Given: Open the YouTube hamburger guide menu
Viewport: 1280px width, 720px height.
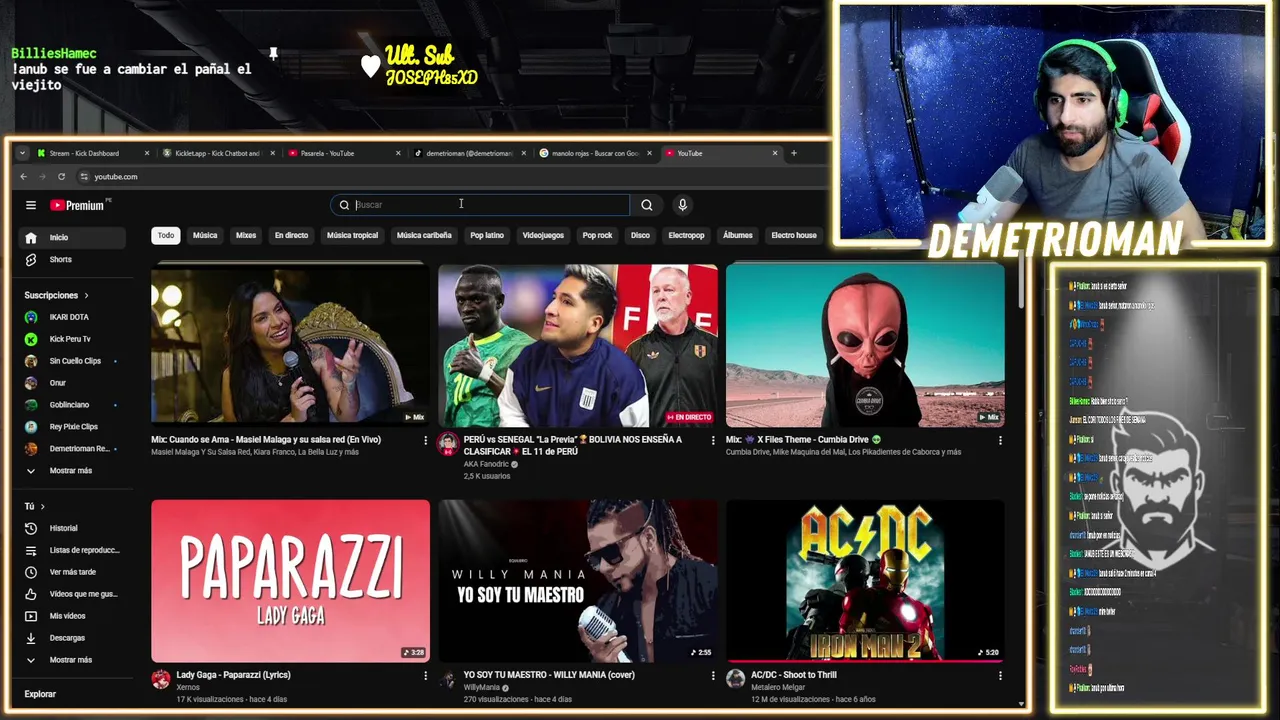Looking at the screenshot, I should [31, 205].
